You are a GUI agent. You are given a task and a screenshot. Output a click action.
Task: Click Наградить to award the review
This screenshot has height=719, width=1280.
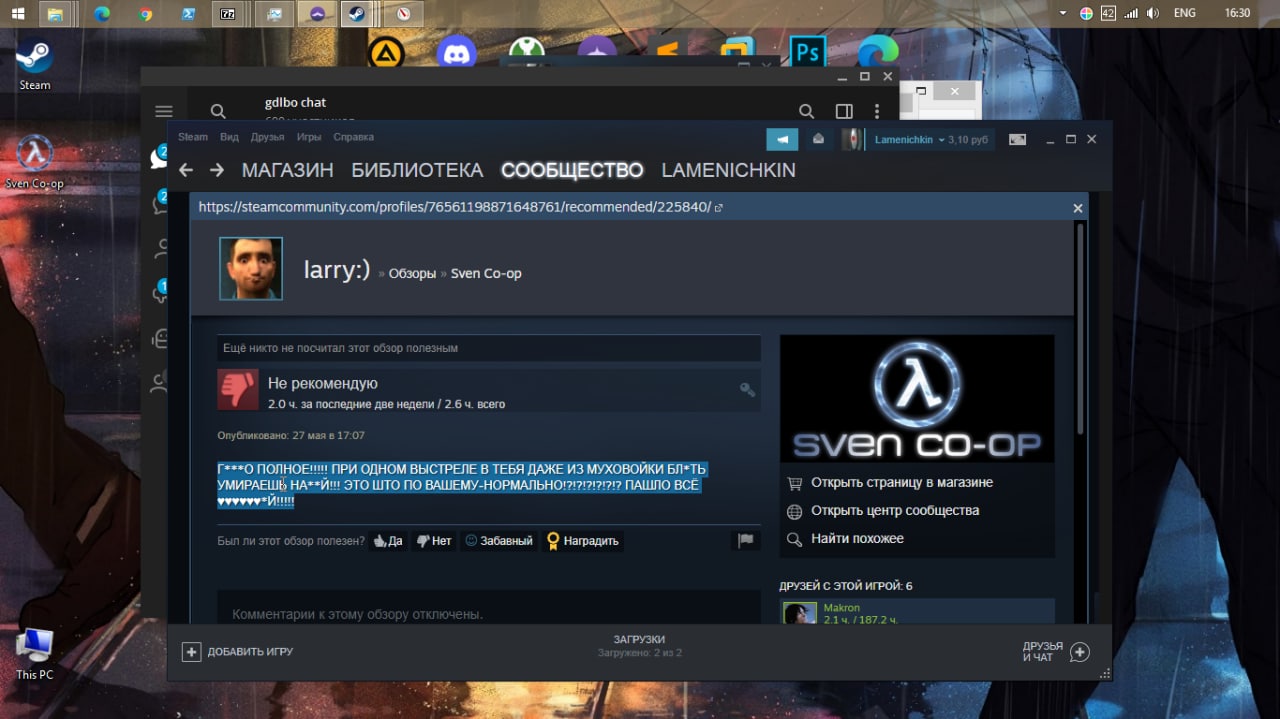pyautogui.click(x=583, y=541)
